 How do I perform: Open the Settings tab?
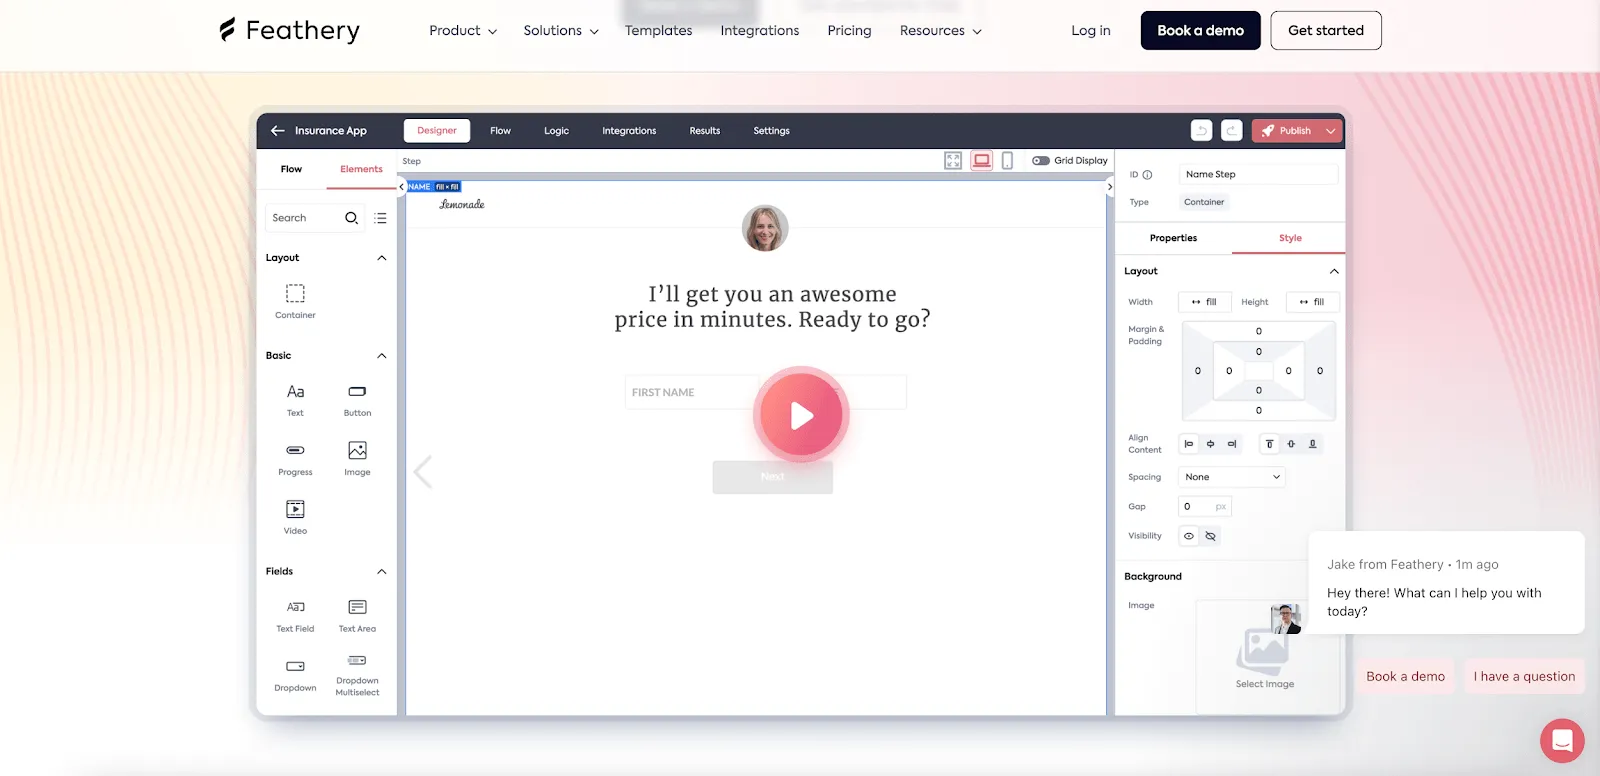tap(771, 131)
